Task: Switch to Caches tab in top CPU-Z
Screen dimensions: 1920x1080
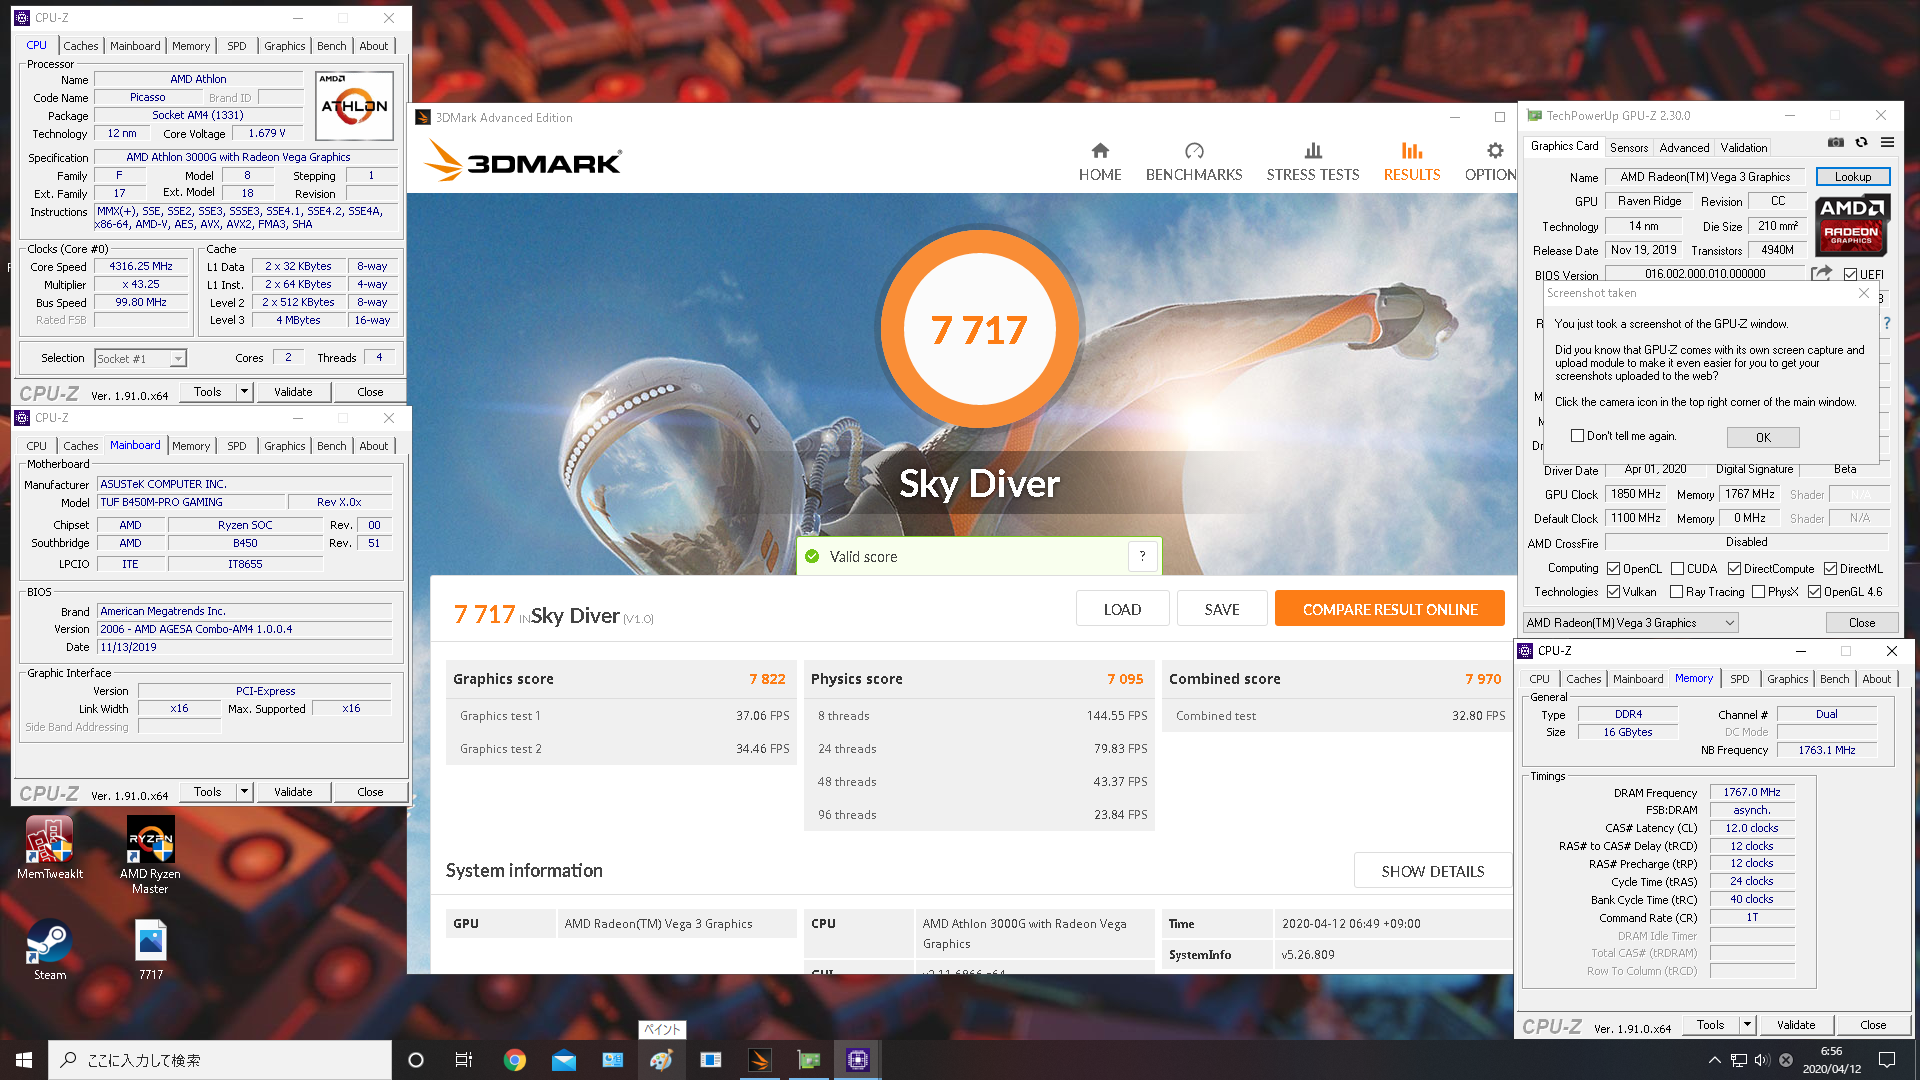Action: click(x=81, y=46)
